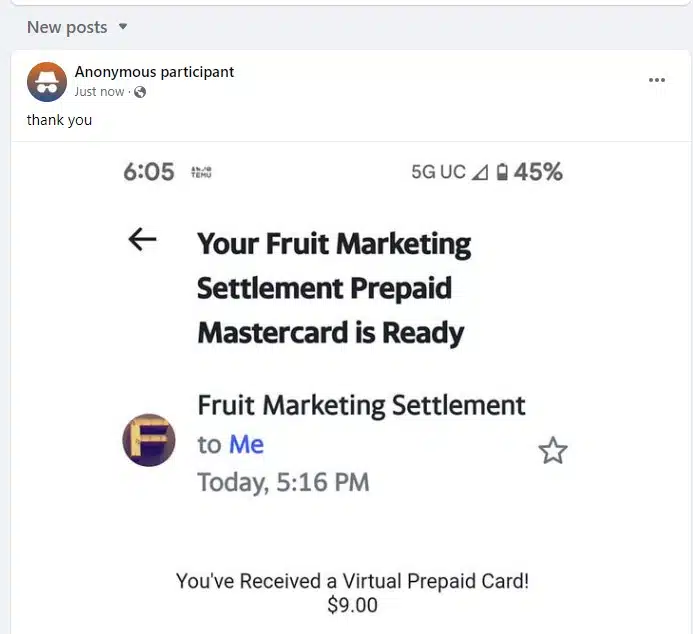Click the Anonymous participant avatar icon
Screen dimensions: 693x634
click(x=47, y=81)
